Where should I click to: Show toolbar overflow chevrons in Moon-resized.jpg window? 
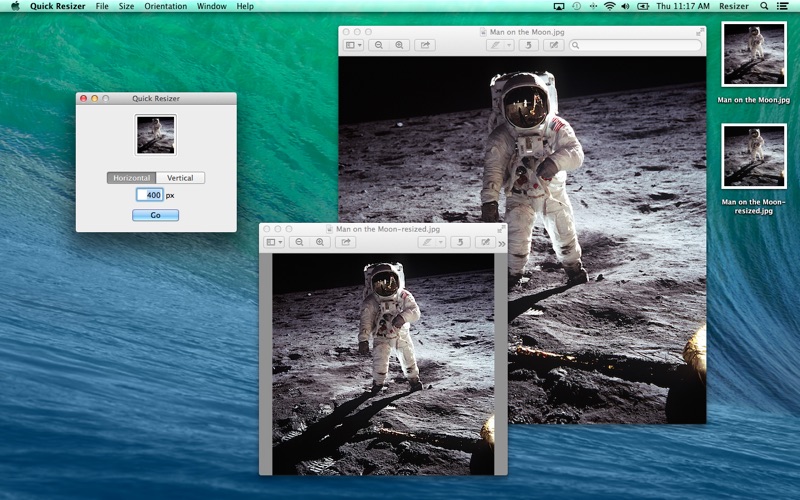pos(502,243)
